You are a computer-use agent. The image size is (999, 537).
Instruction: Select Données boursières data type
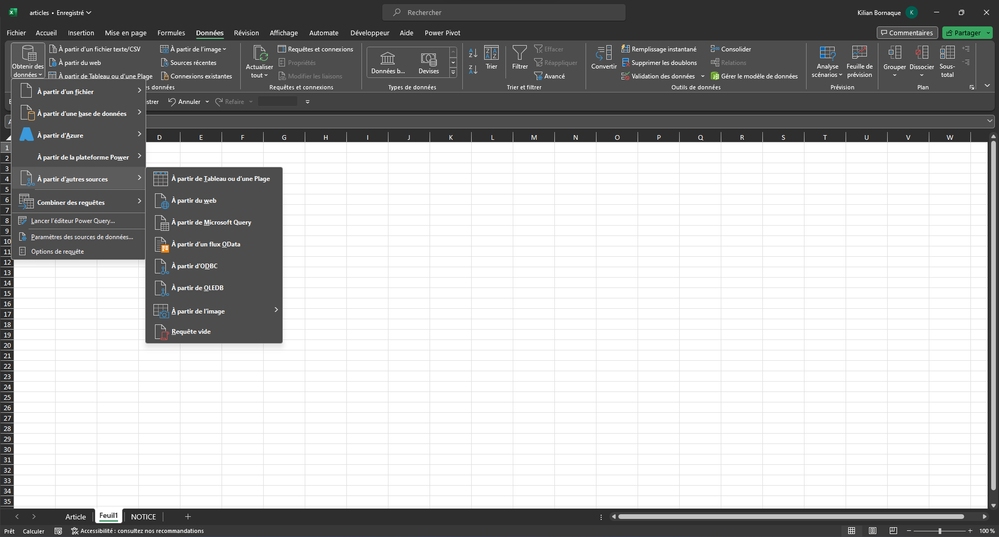[x=387, y=62]
